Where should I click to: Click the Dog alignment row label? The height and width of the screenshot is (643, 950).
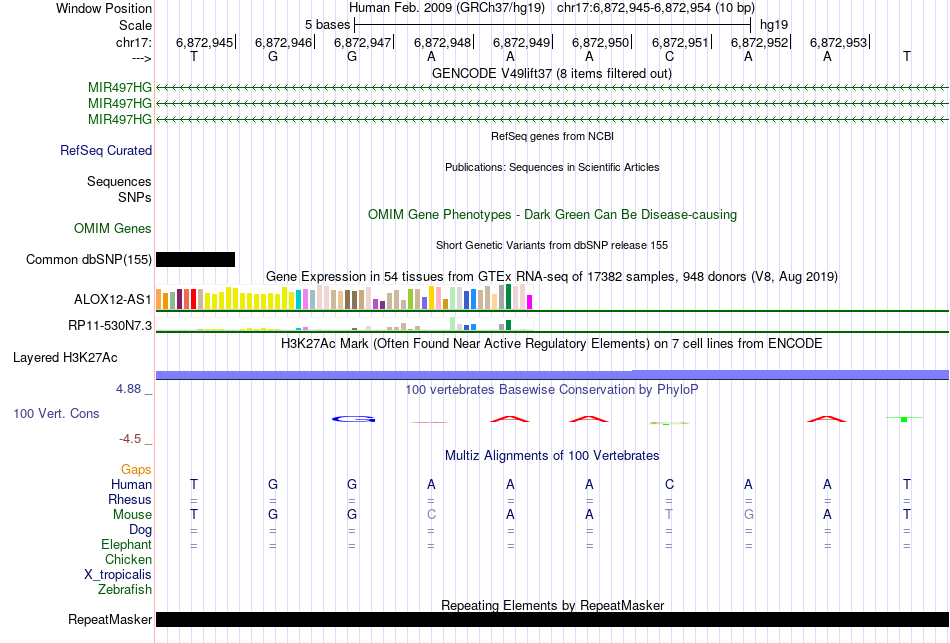140,530
